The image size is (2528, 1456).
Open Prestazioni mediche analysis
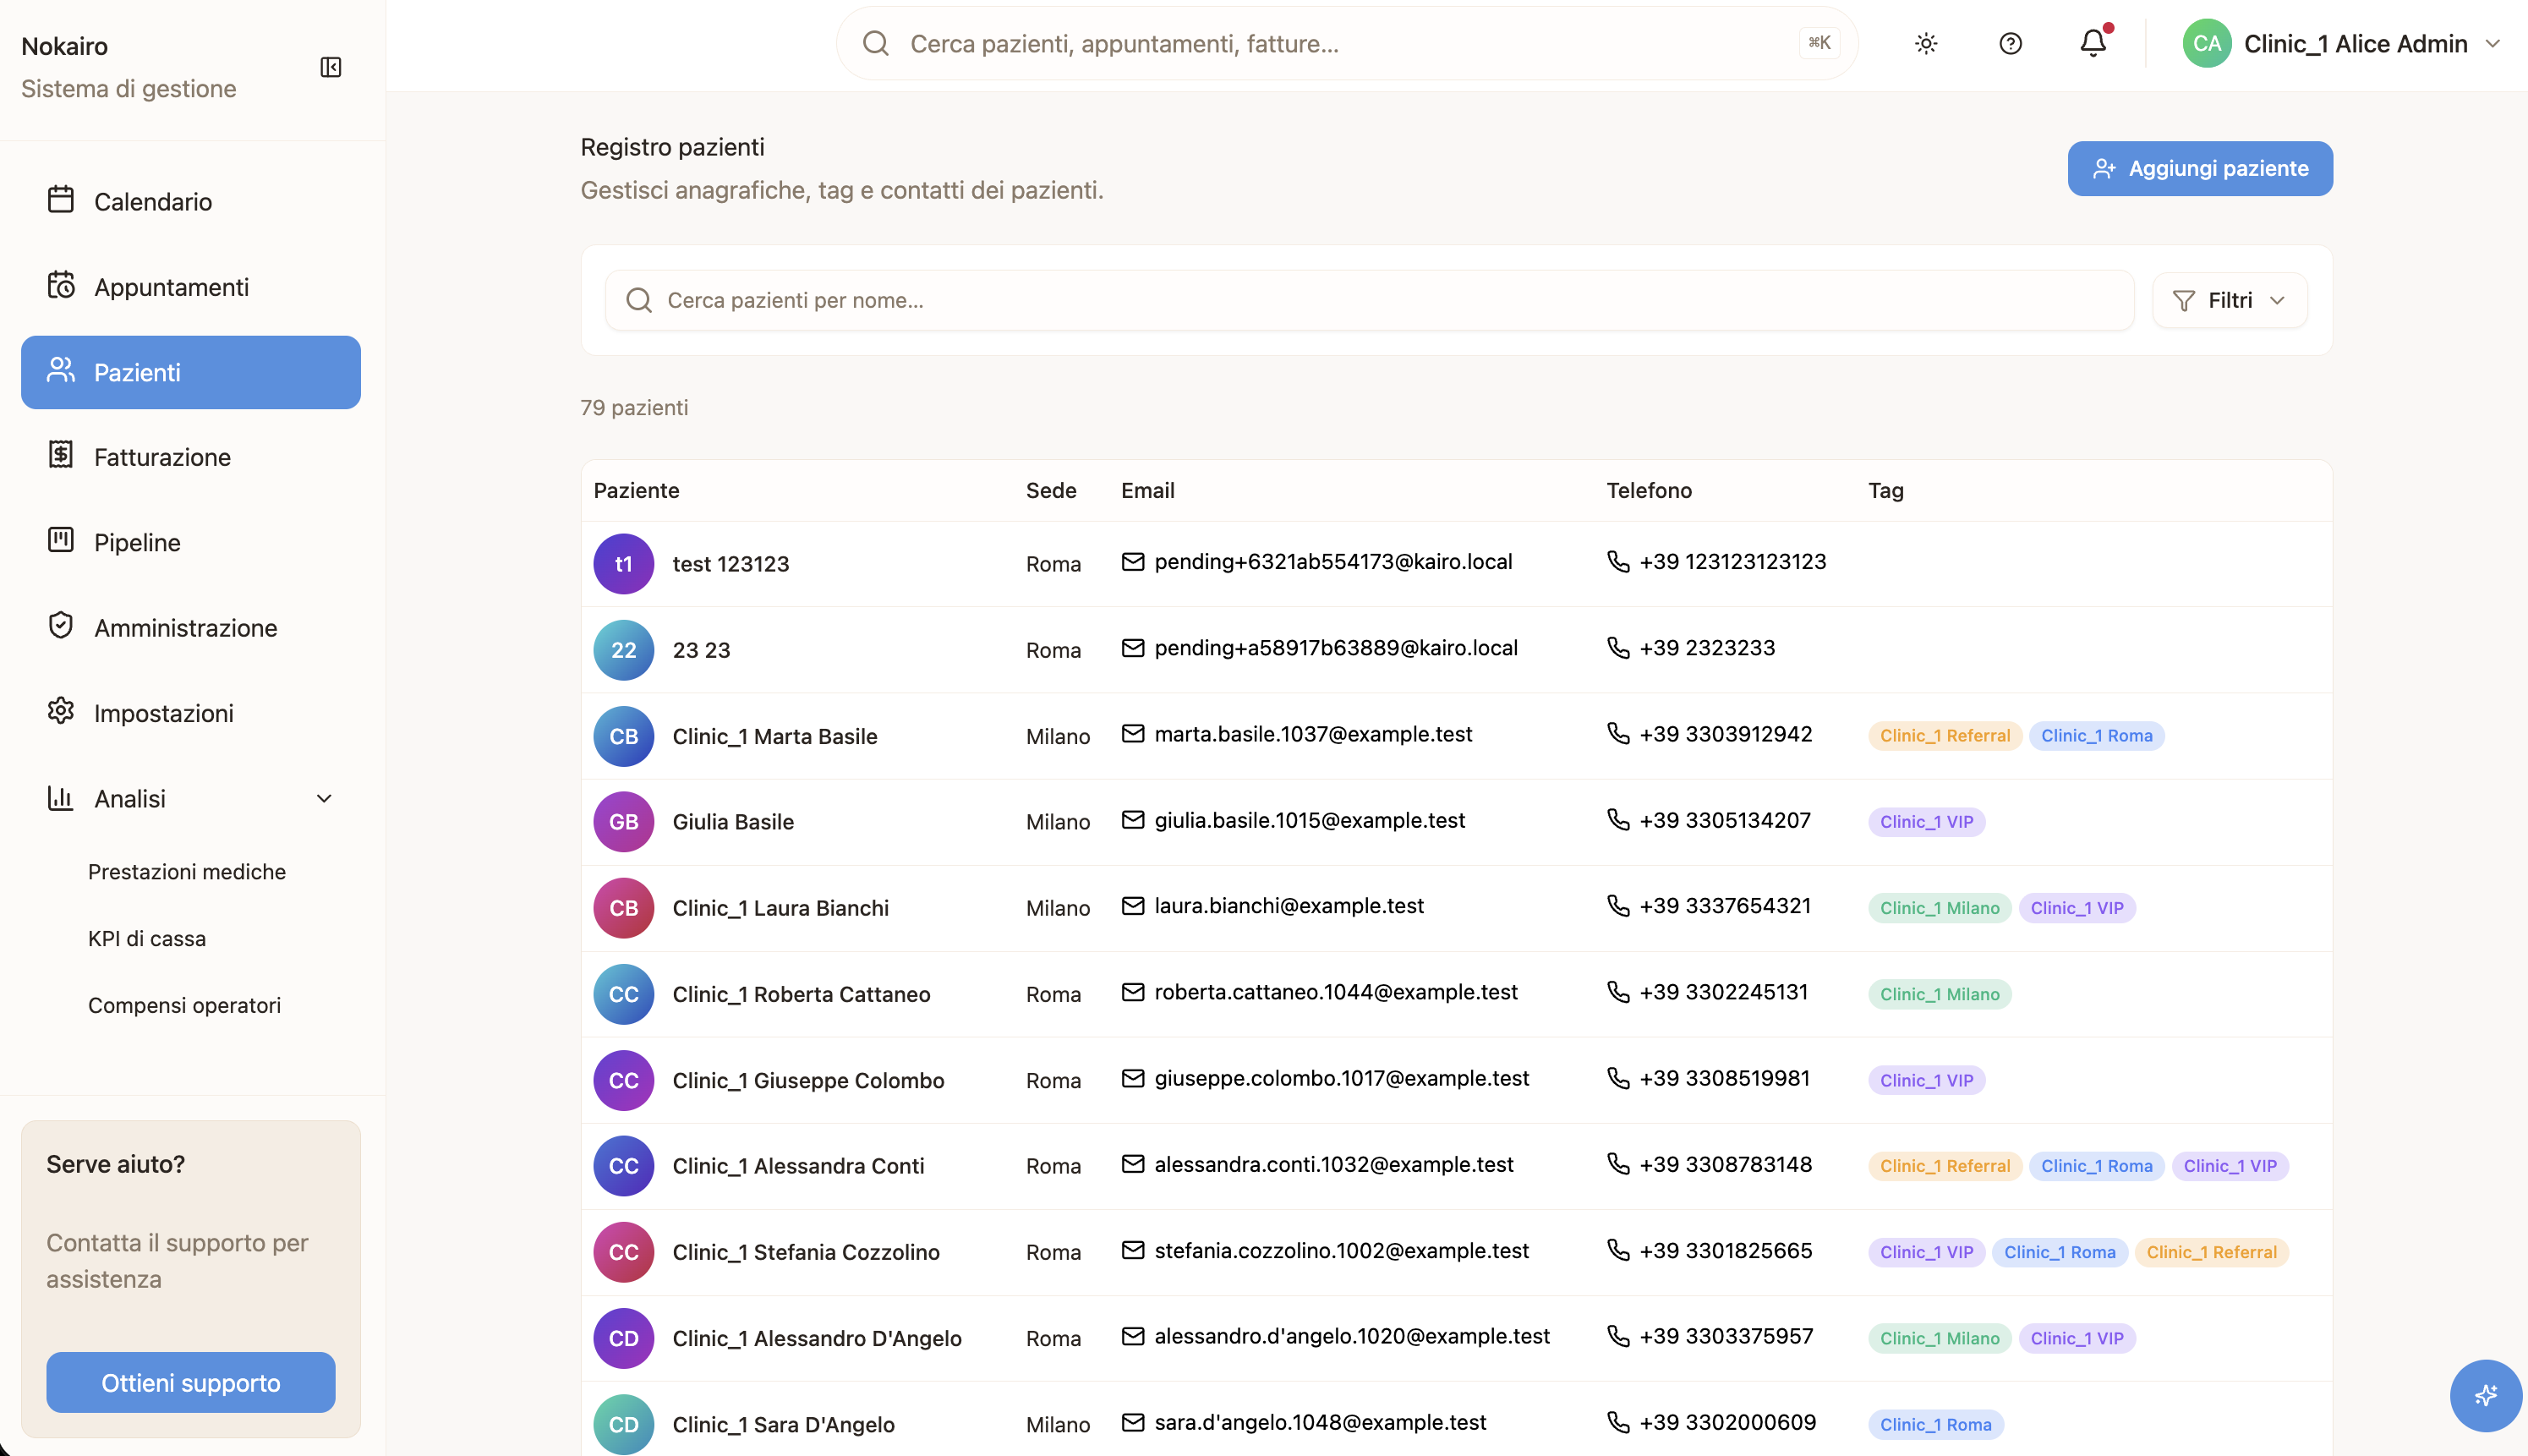pos(187,871)
